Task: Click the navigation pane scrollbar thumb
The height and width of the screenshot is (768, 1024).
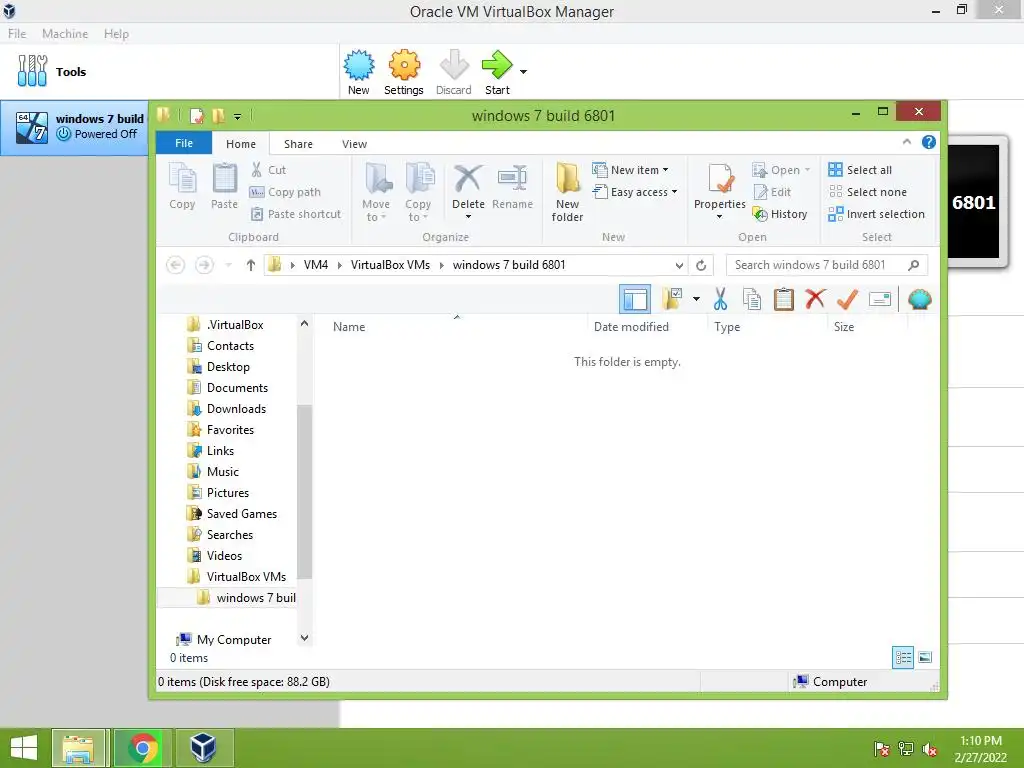Action: pyautogui.click(x=304, y=491)
